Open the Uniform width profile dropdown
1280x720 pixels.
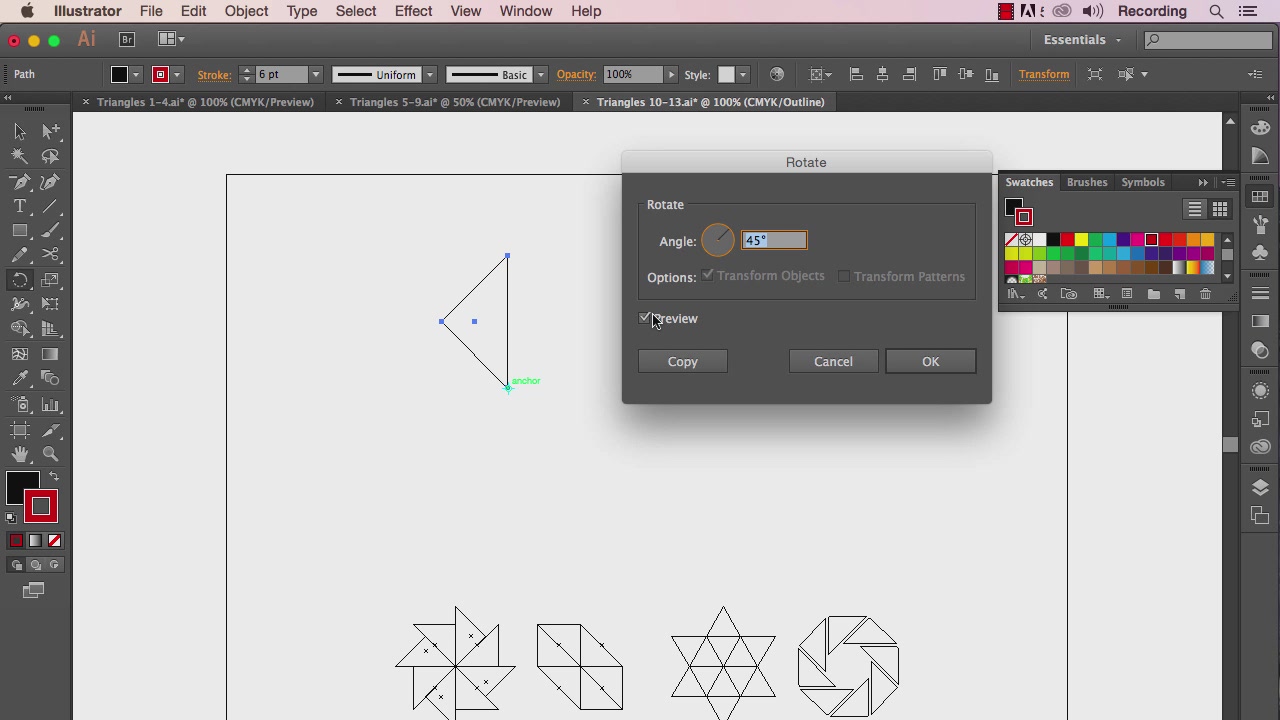pos(429,75)
